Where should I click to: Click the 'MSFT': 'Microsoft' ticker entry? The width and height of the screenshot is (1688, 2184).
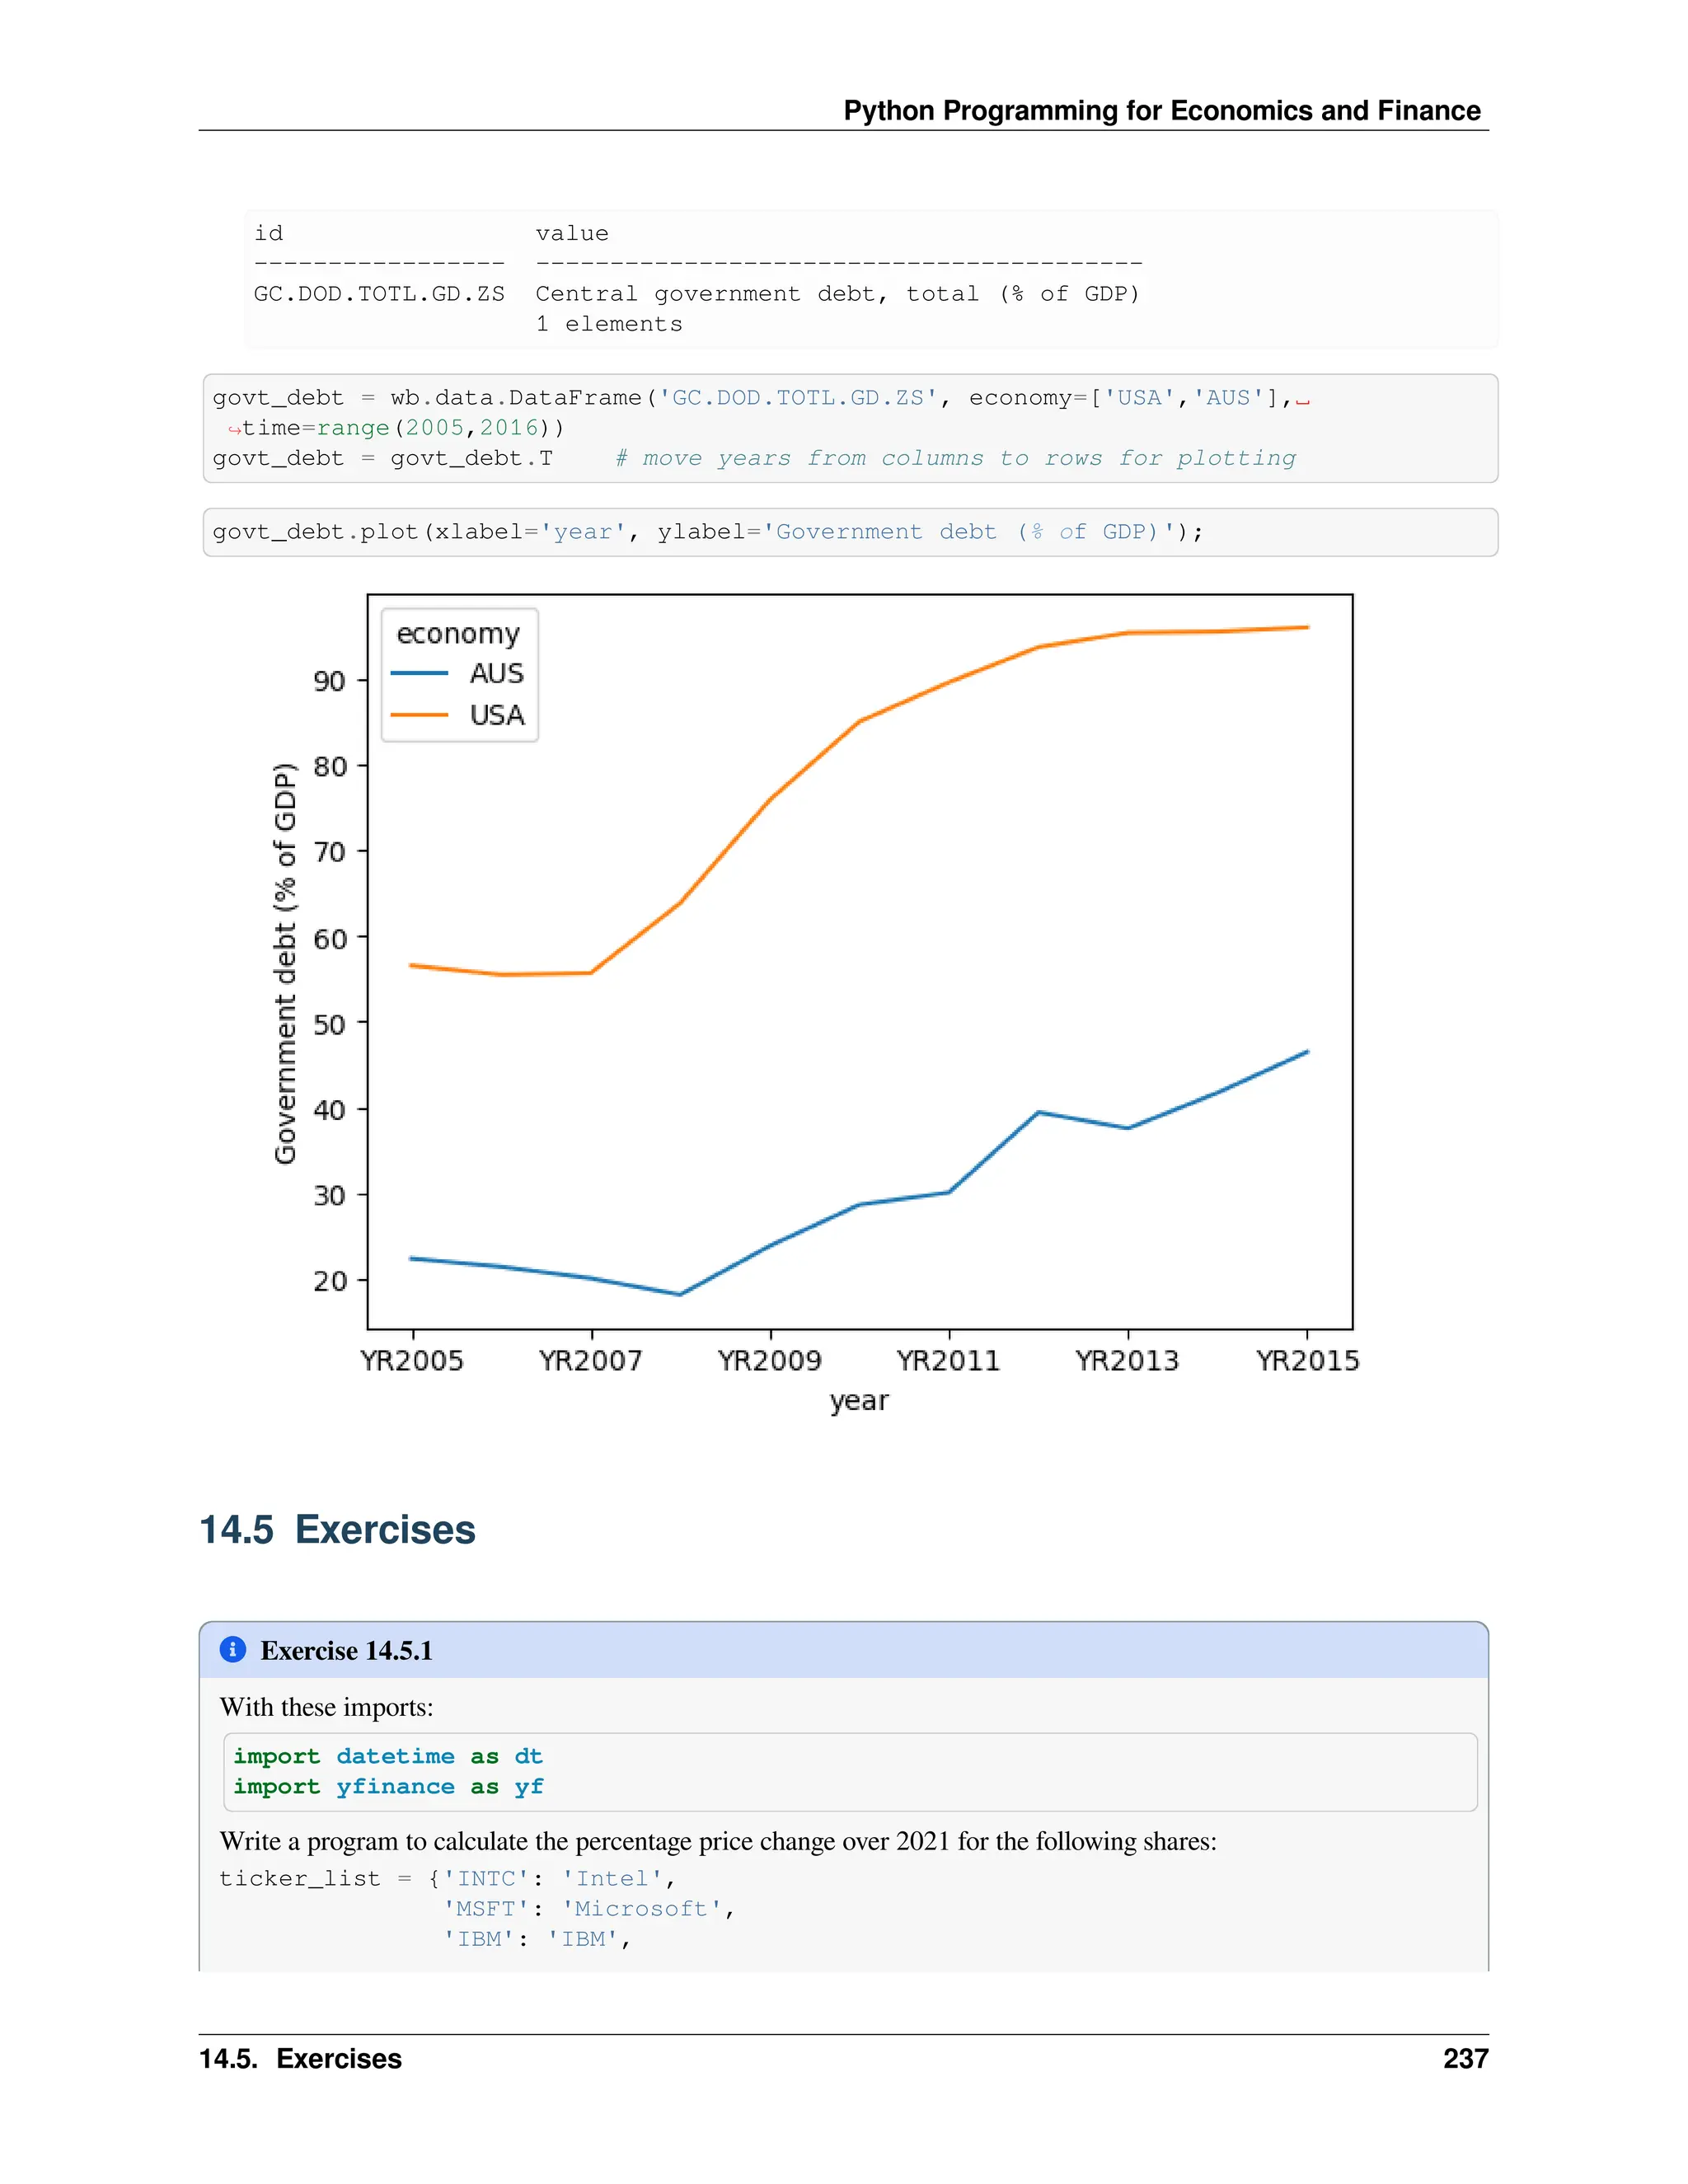pyautogui.click(x=589, y=1909)
